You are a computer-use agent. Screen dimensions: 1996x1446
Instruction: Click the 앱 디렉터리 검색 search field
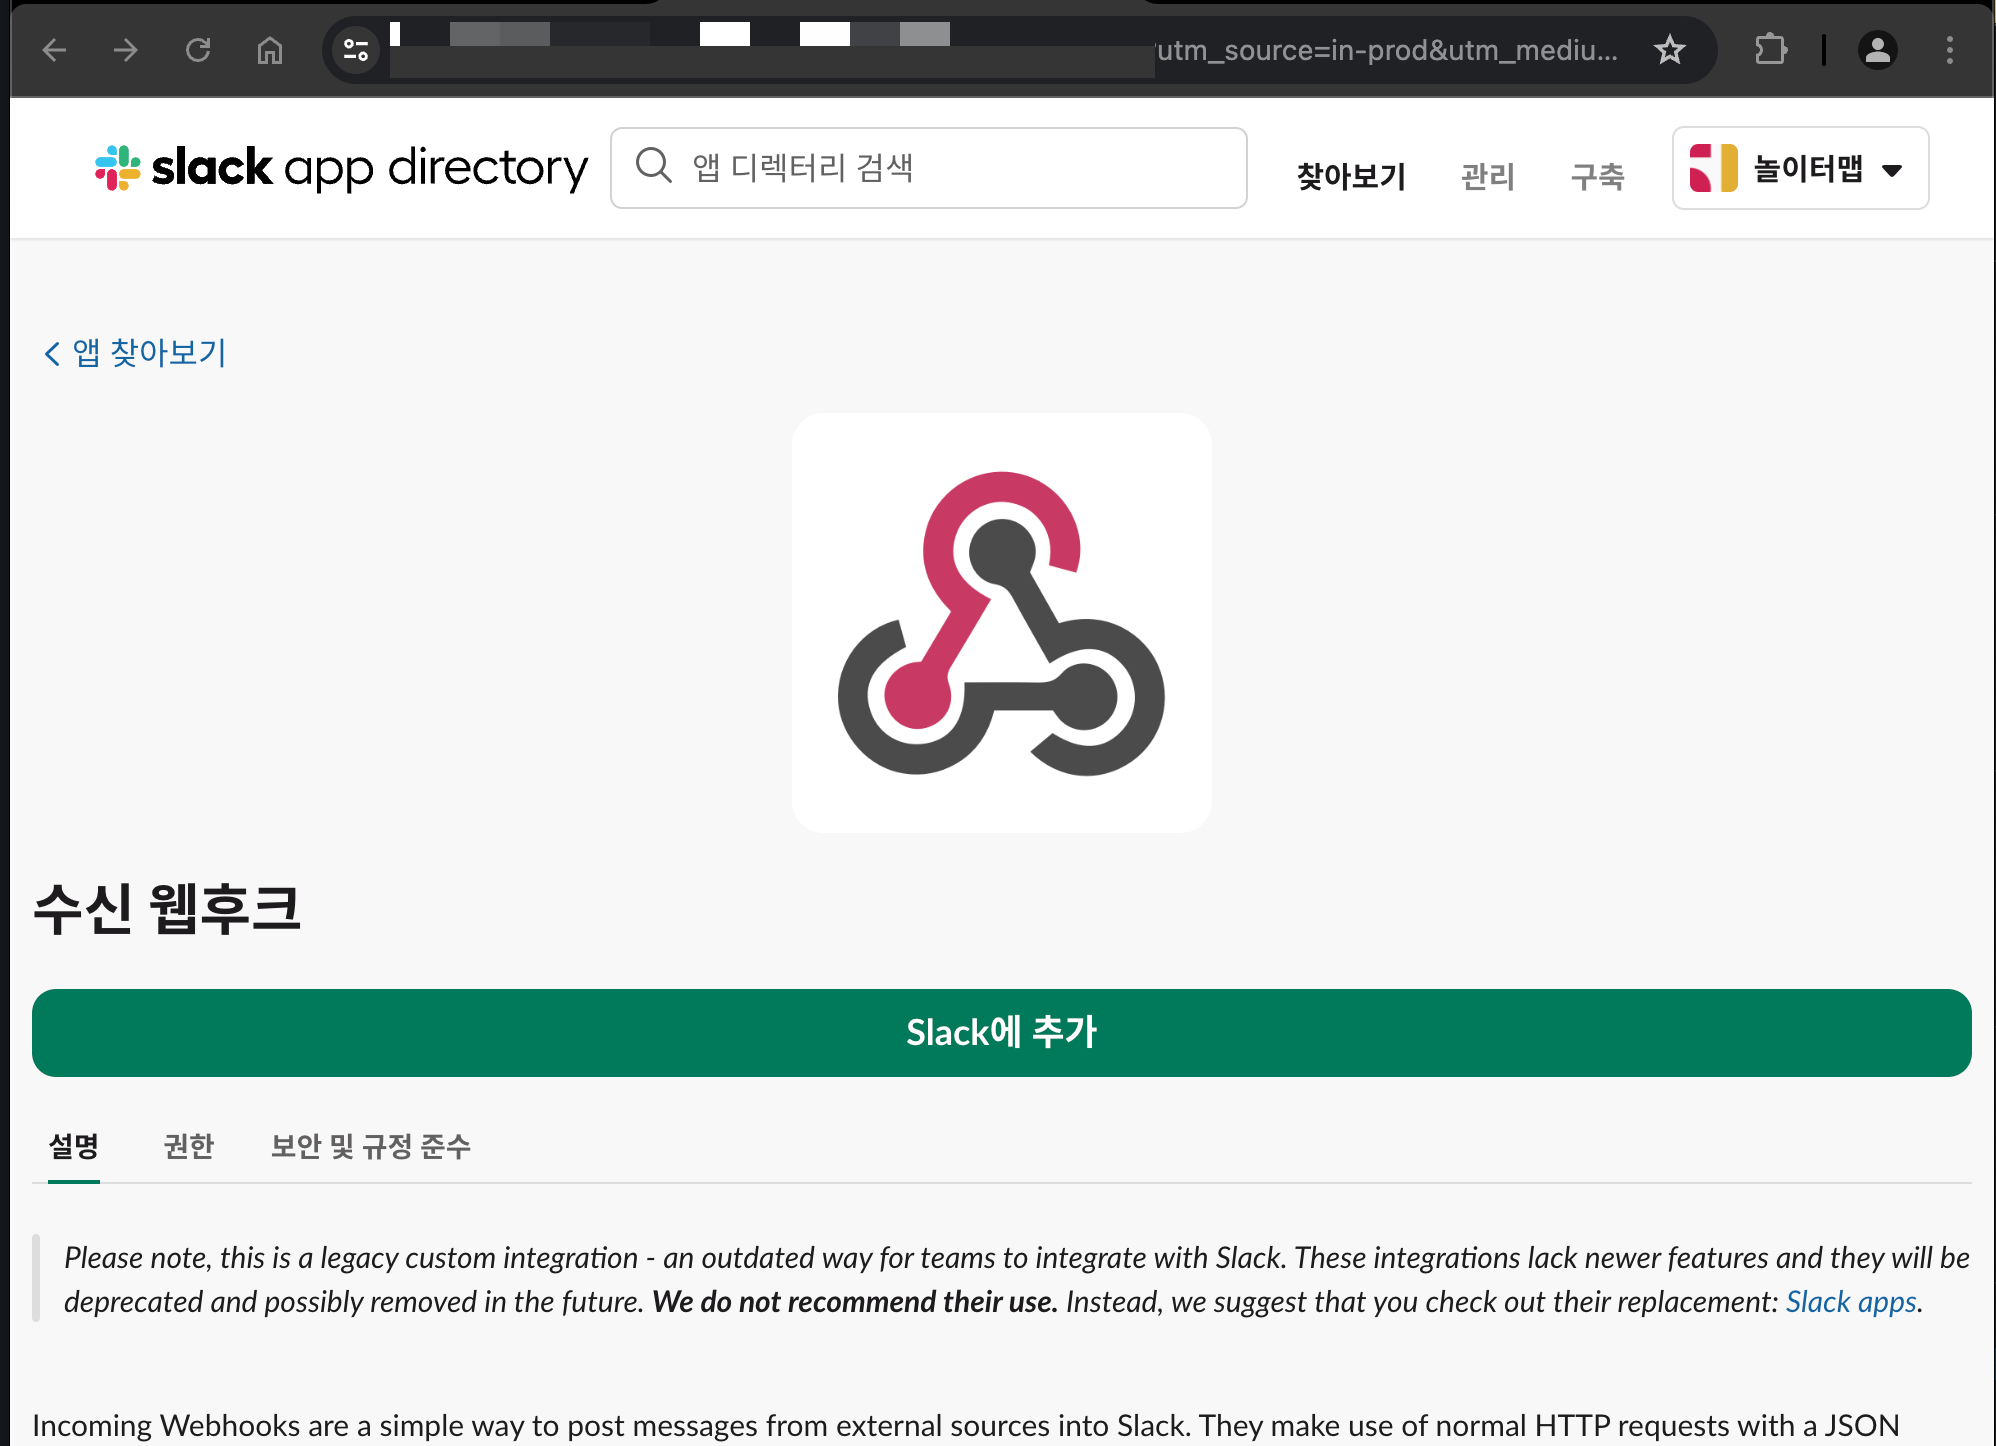(x=928, y=168)
